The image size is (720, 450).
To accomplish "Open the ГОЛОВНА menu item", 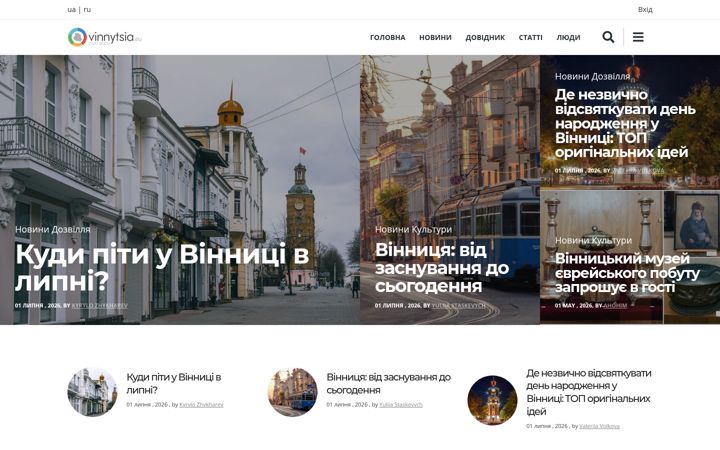I will [388, 37].
